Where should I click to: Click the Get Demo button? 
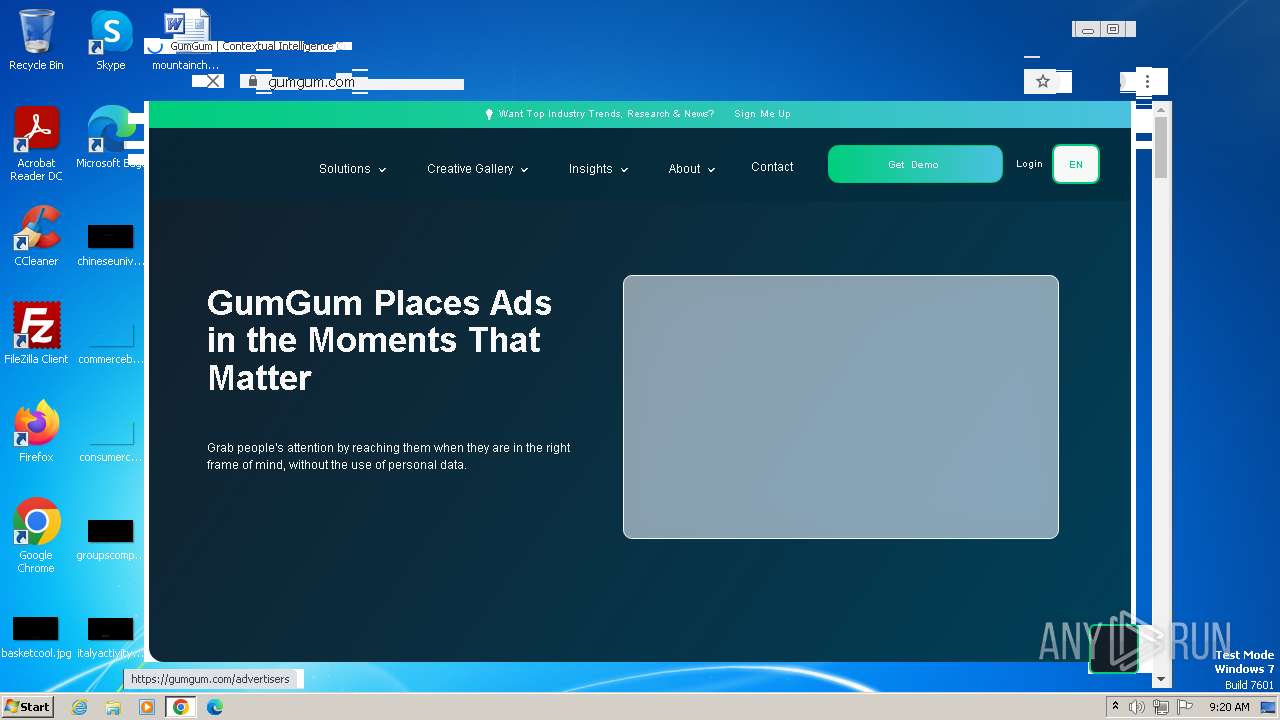pos(915,165)
